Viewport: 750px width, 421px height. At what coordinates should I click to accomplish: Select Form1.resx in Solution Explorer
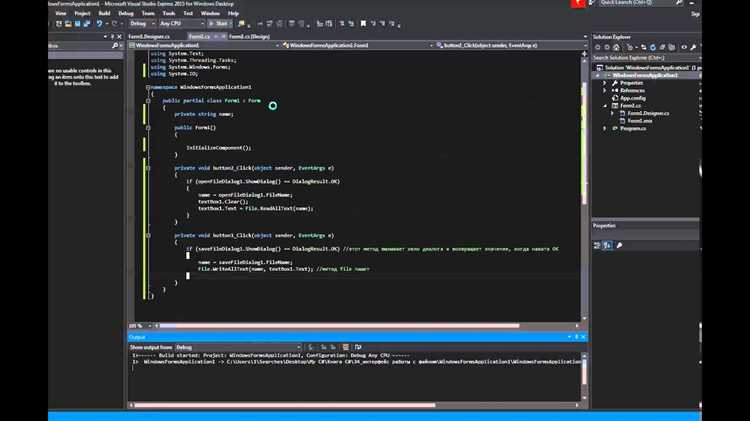tap(640, 121)
